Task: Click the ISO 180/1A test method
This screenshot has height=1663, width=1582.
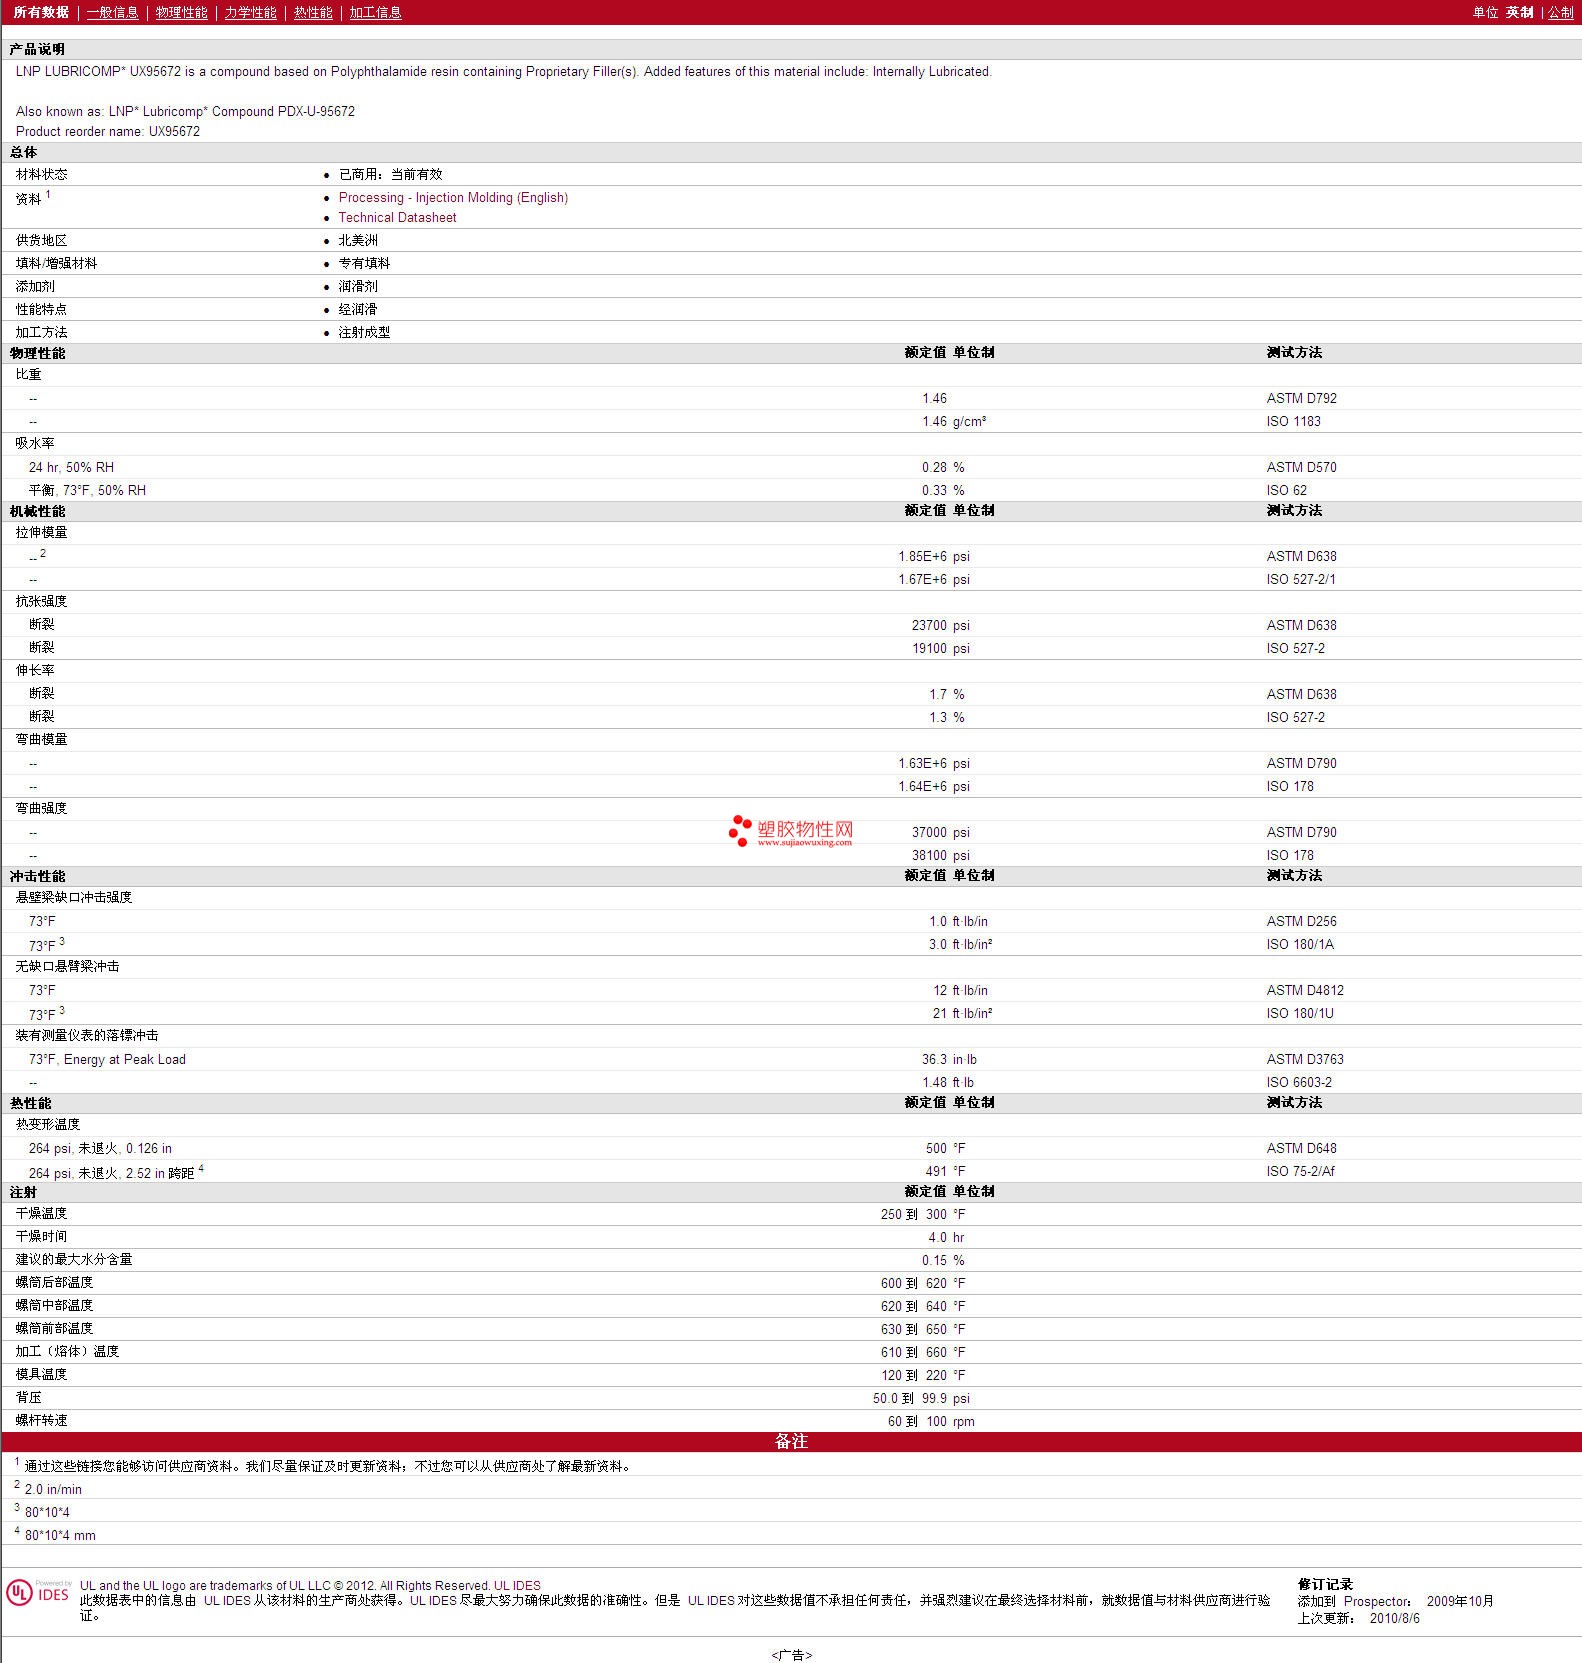Action: tap(1300, 944)
